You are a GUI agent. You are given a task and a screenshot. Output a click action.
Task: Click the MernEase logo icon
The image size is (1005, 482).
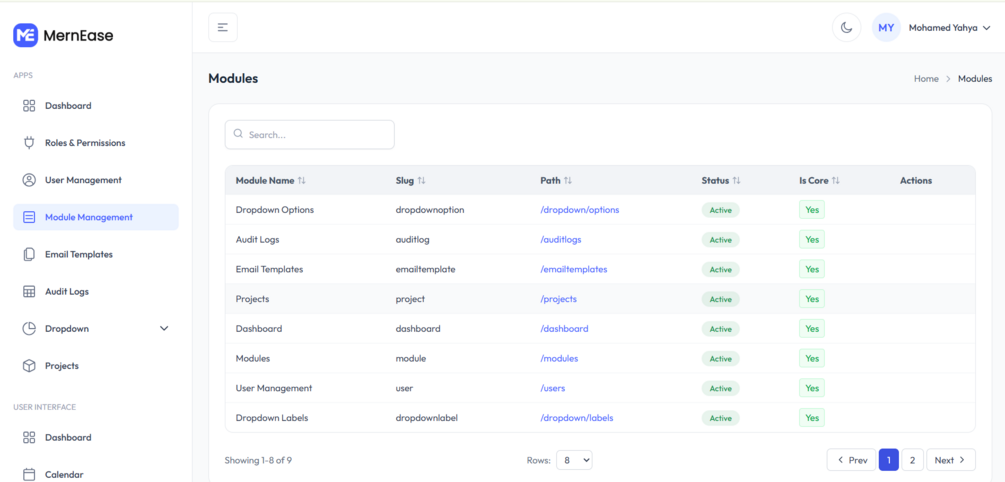26,35
